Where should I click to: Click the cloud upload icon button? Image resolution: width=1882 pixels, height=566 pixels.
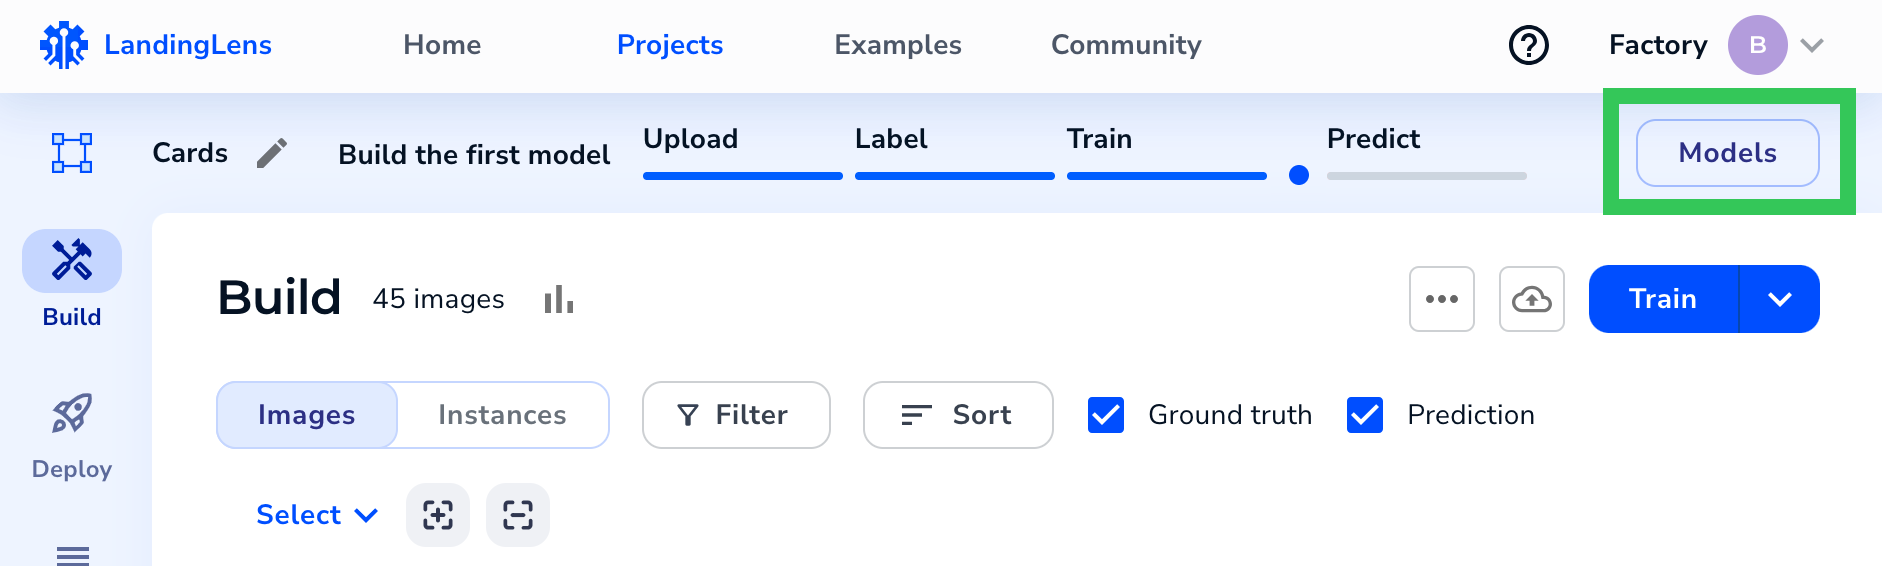coord(1531,299)
